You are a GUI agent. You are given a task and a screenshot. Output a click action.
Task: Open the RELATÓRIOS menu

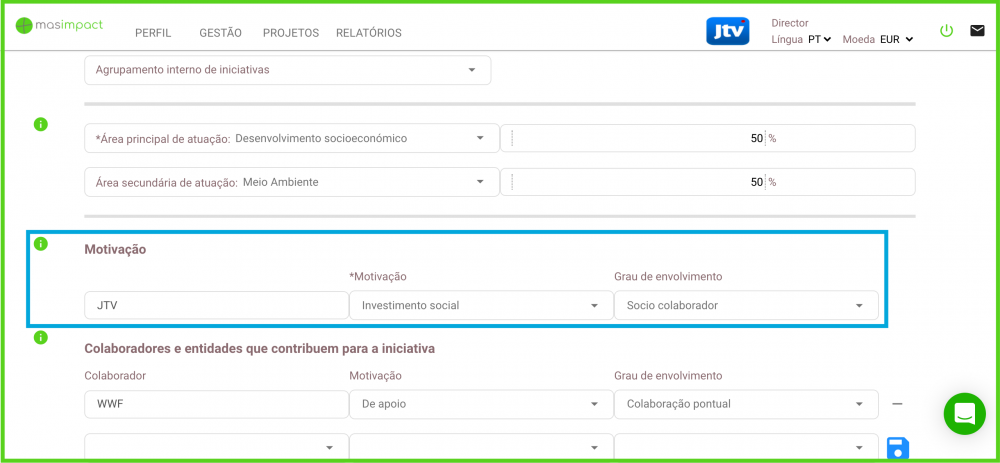369,33
